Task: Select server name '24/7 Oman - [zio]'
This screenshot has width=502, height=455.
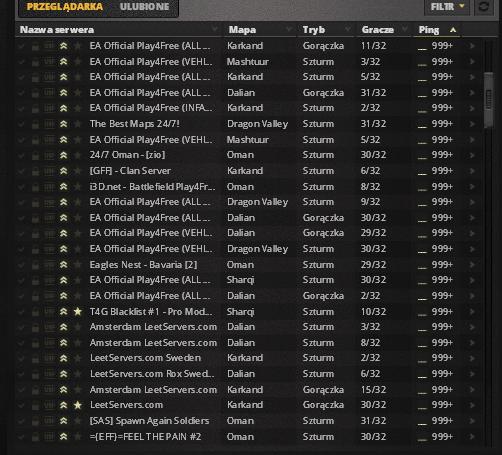Action: pyautogui.click(x=127, y=155)
